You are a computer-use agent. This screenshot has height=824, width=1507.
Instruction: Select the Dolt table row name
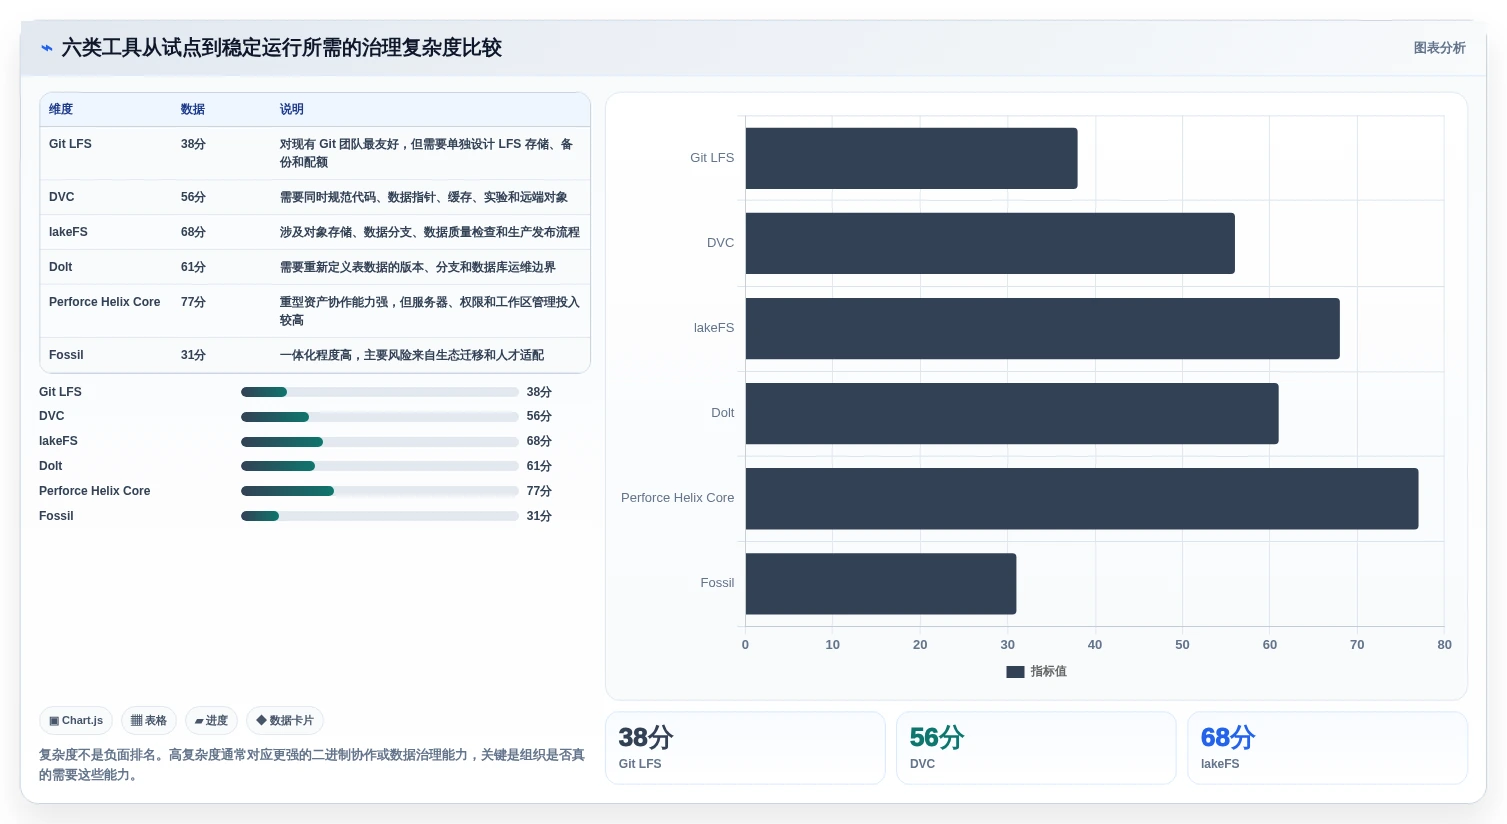click(61, 267)
